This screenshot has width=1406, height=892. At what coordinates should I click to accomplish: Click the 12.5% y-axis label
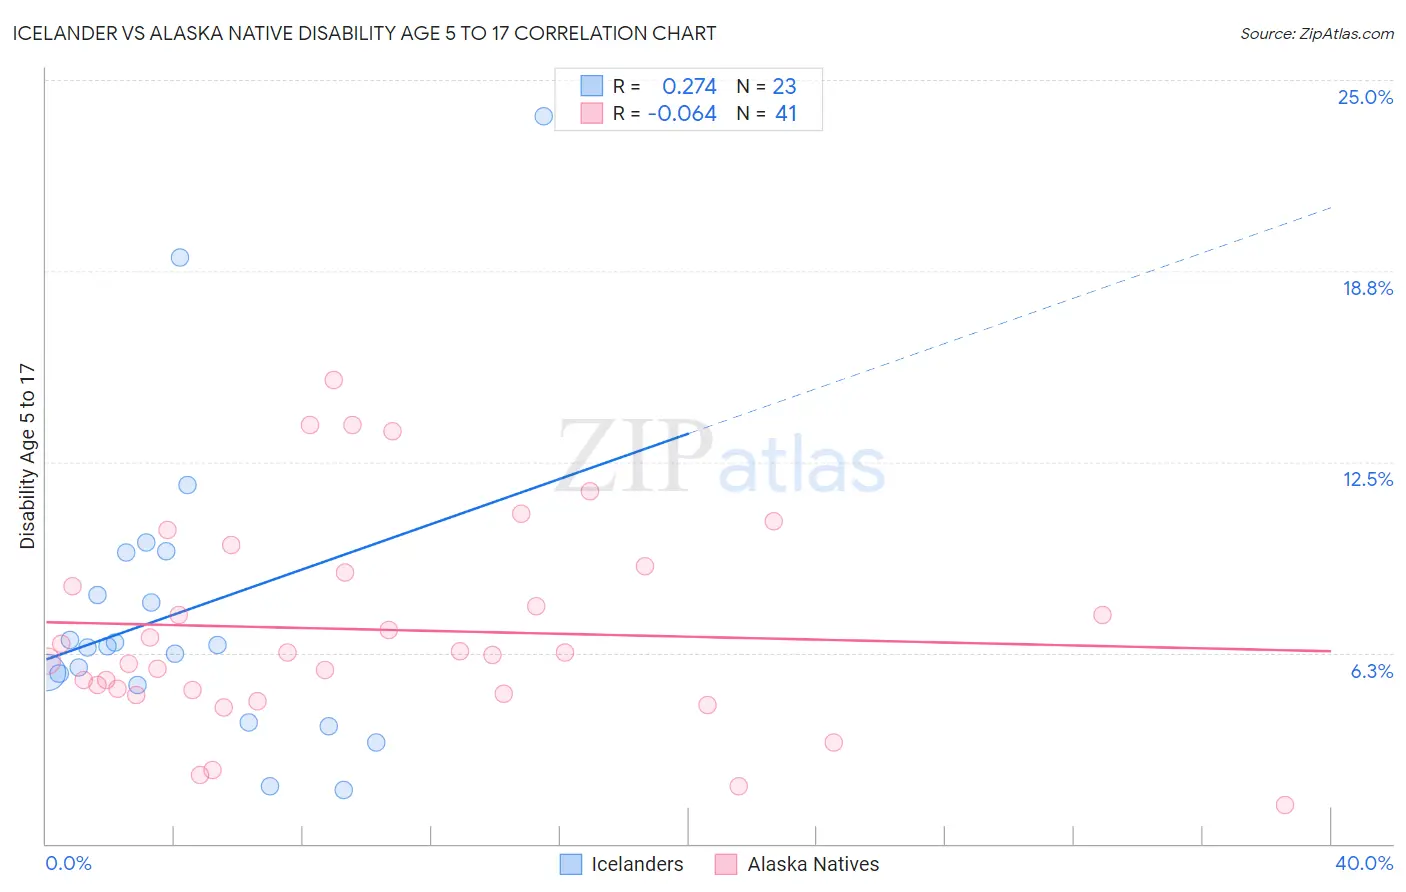coord(1367,479)
